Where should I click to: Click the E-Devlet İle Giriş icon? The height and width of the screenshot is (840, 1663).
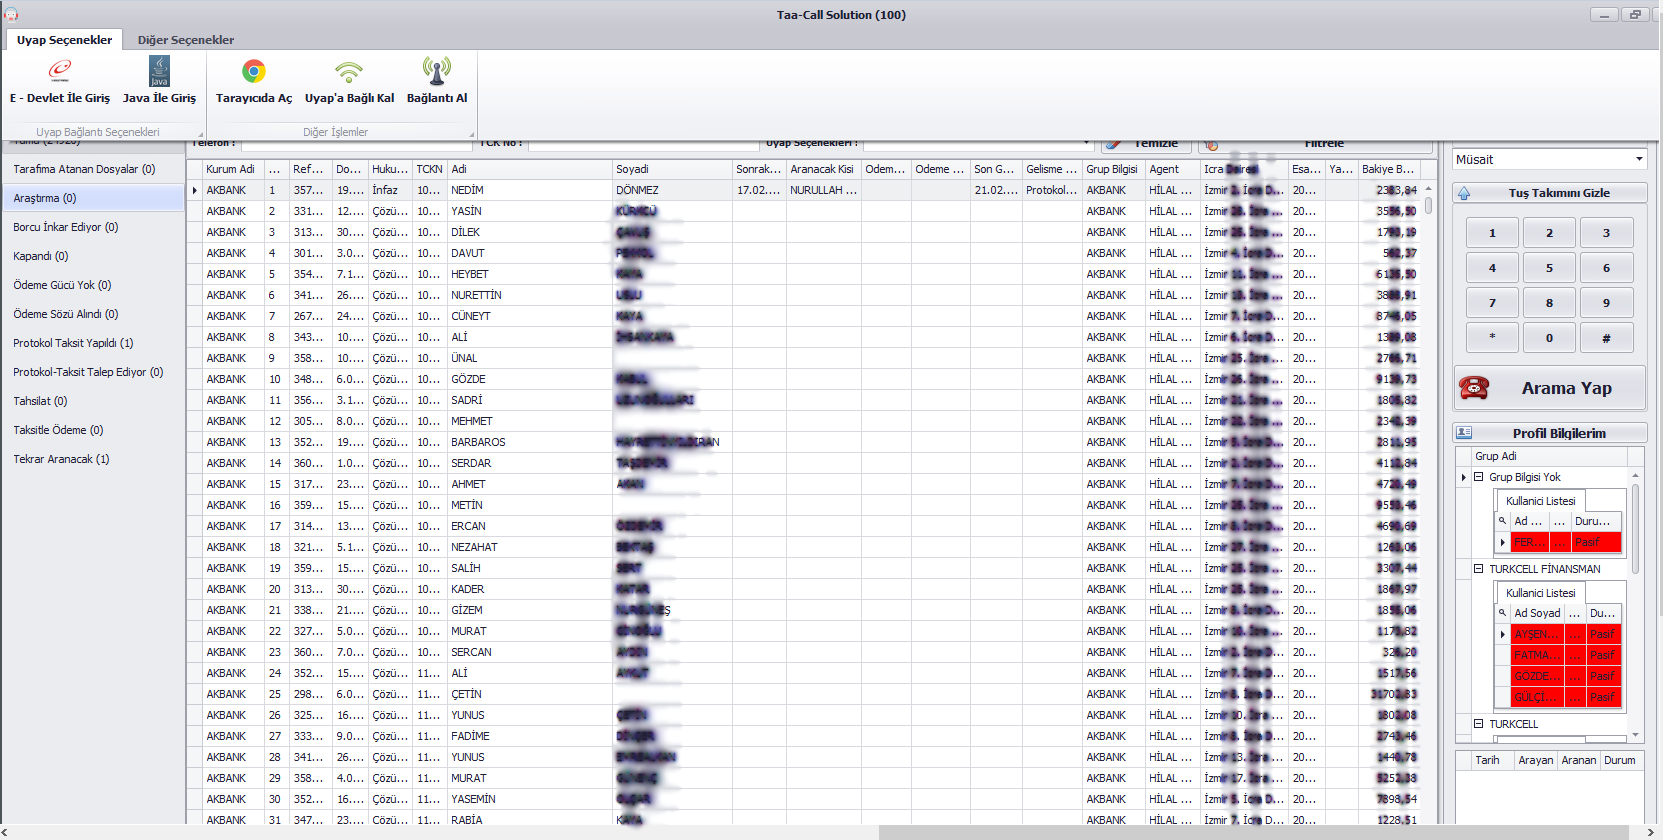(x=60, y=72)
